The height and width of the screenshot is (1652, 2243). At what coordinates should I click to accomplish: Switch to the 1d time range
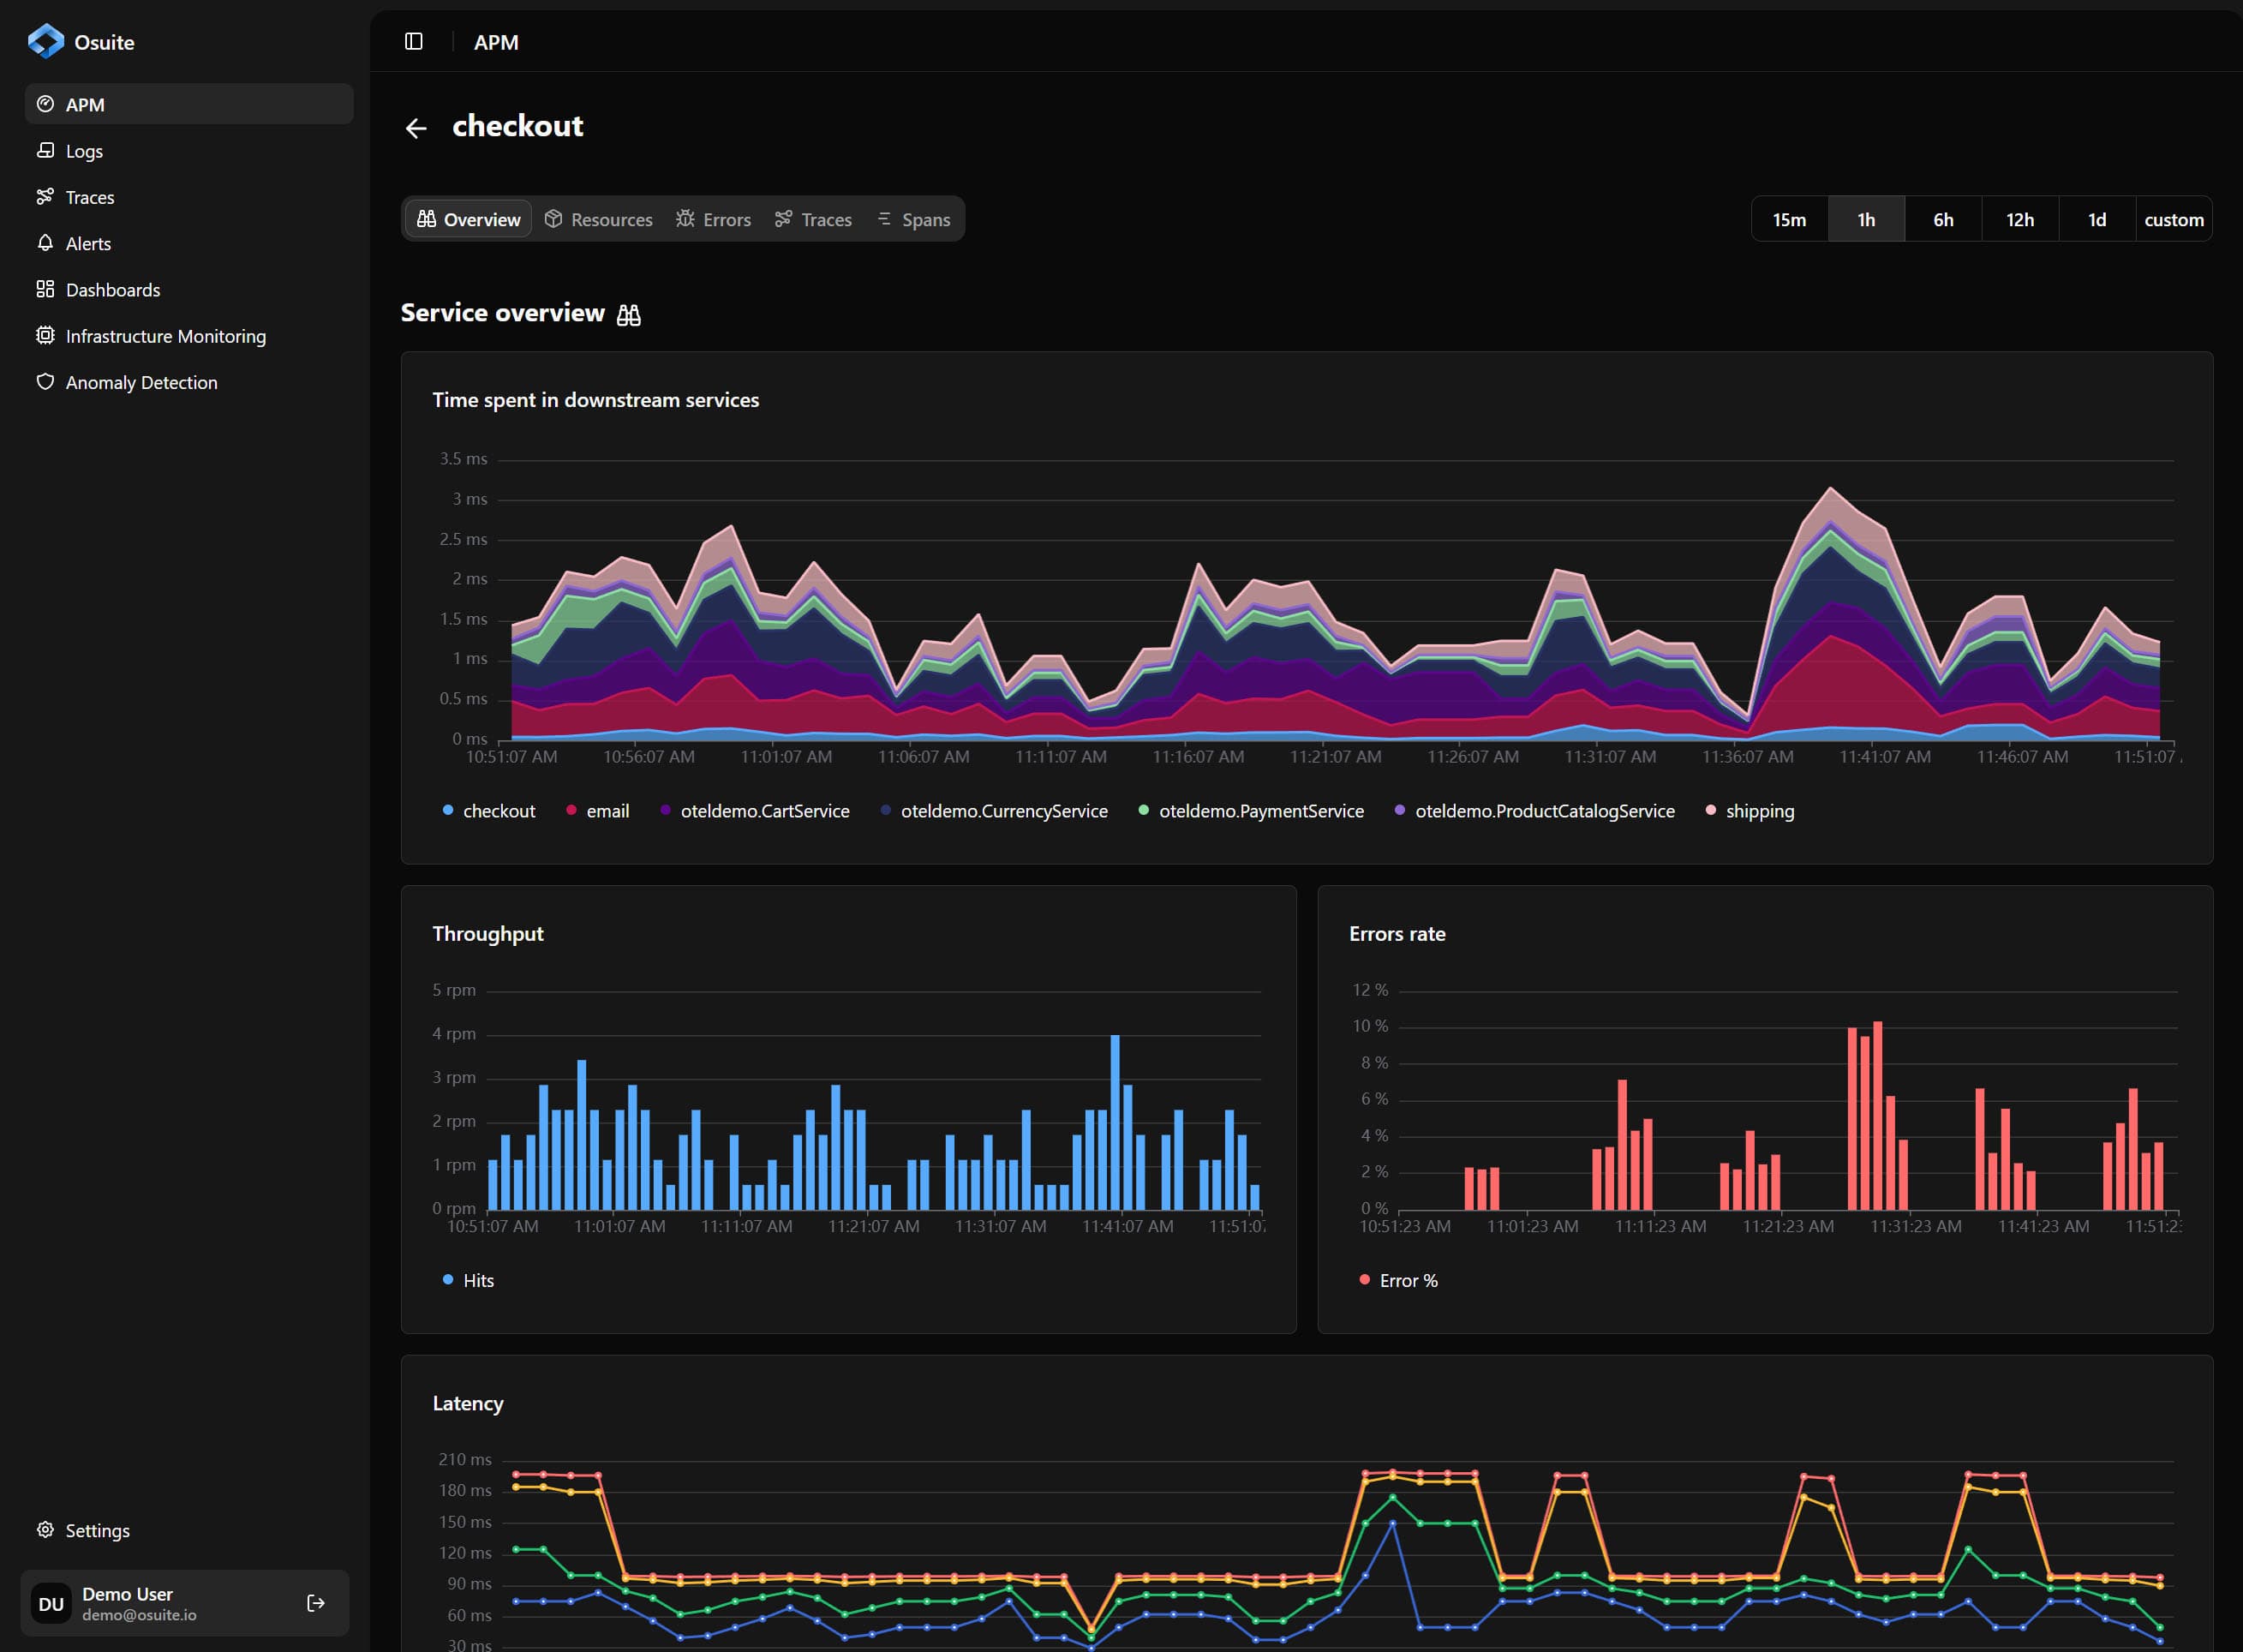point(2096,218)
